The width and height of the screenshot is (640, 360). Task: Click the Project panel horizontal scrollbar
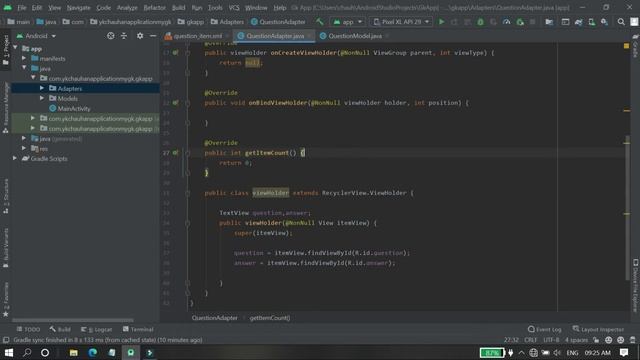click(x=73, y=320)
